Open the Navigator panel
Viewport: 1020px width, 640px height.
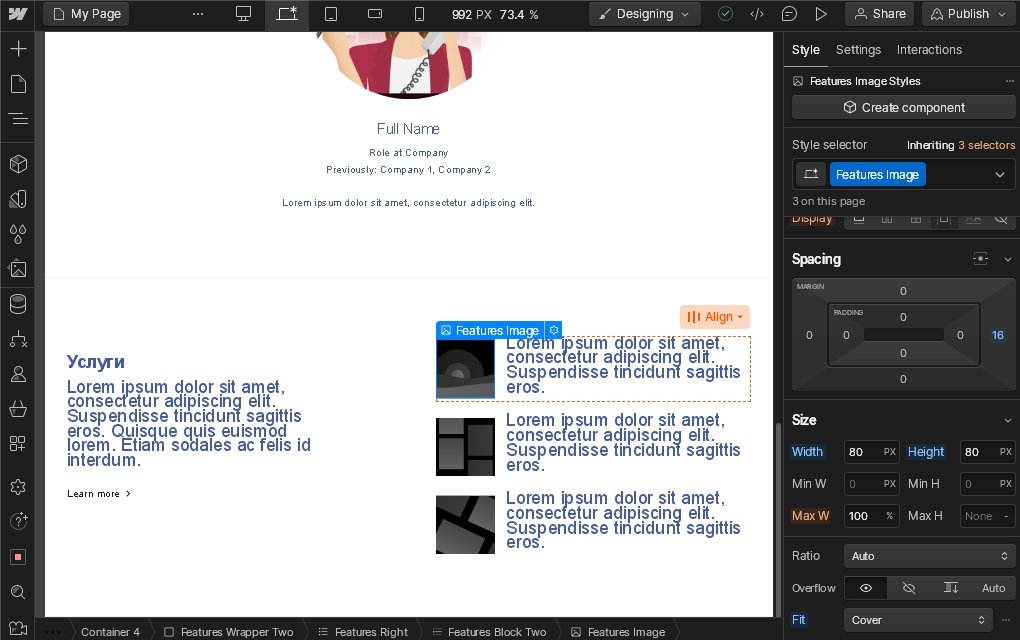tap(18, 119)
